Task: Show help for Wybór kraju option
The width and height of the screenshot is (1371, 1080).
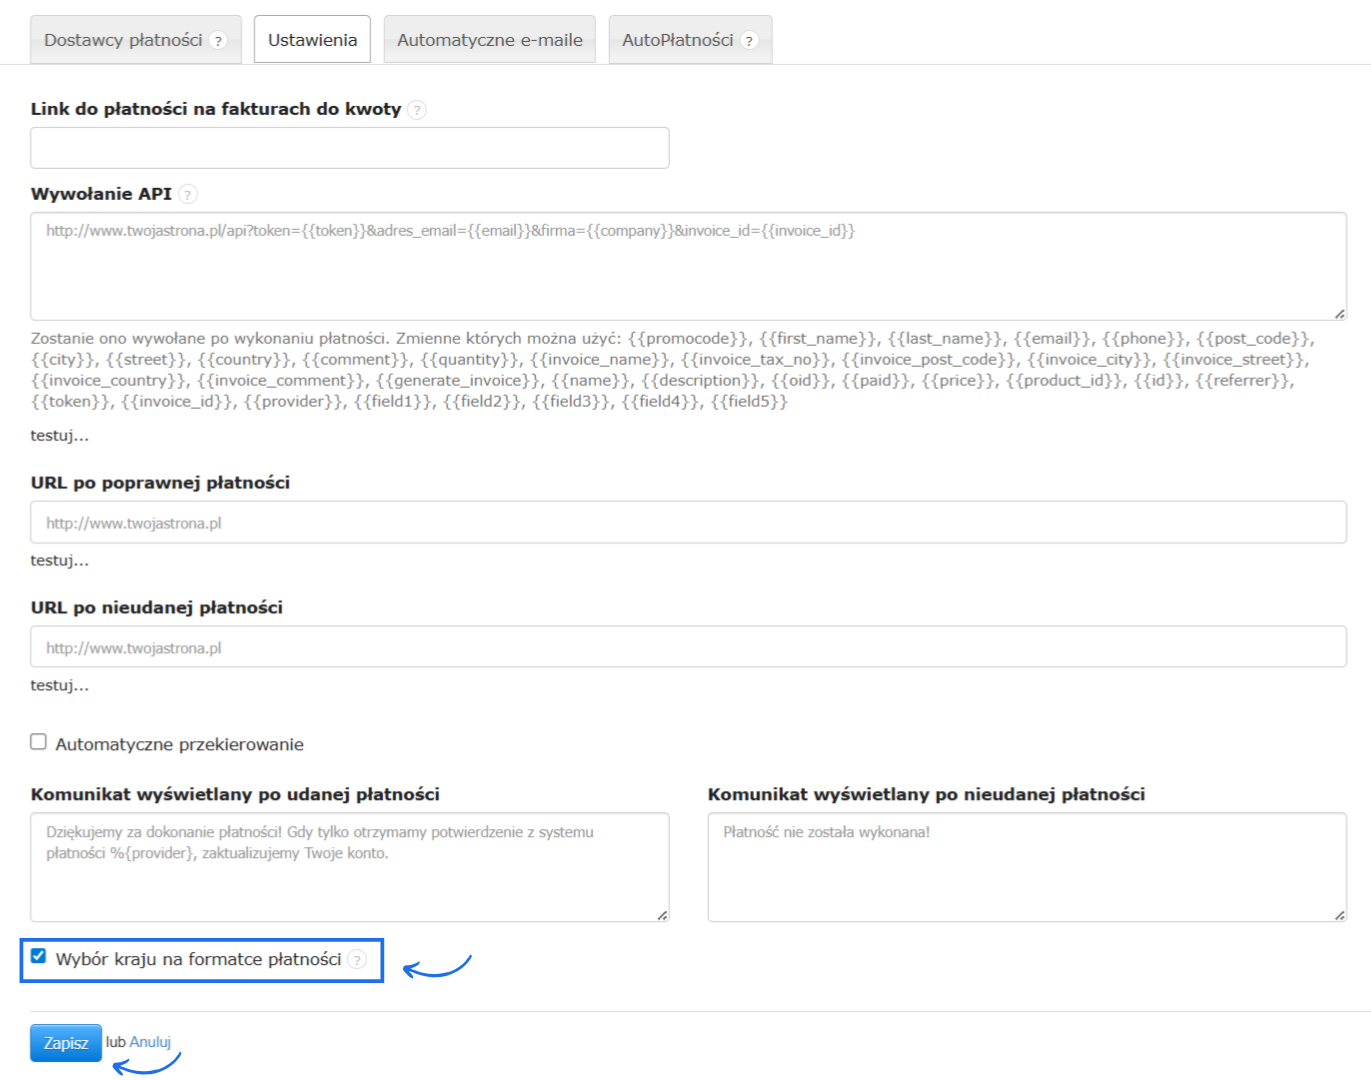Action: coord(357,960)
